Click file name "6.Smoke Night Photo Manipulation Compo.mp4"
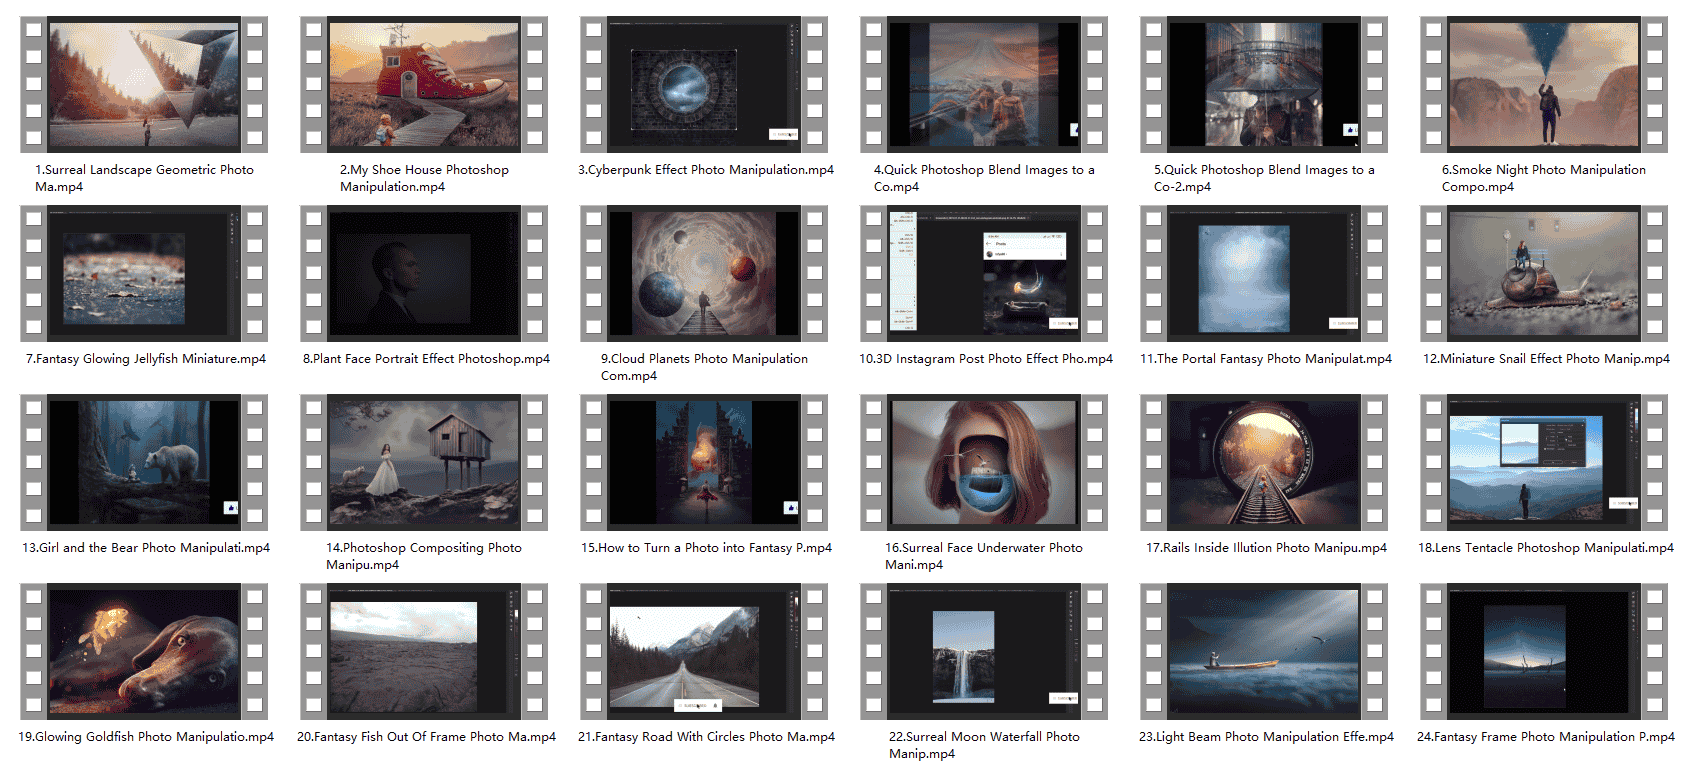 [x=1544, y=178]
